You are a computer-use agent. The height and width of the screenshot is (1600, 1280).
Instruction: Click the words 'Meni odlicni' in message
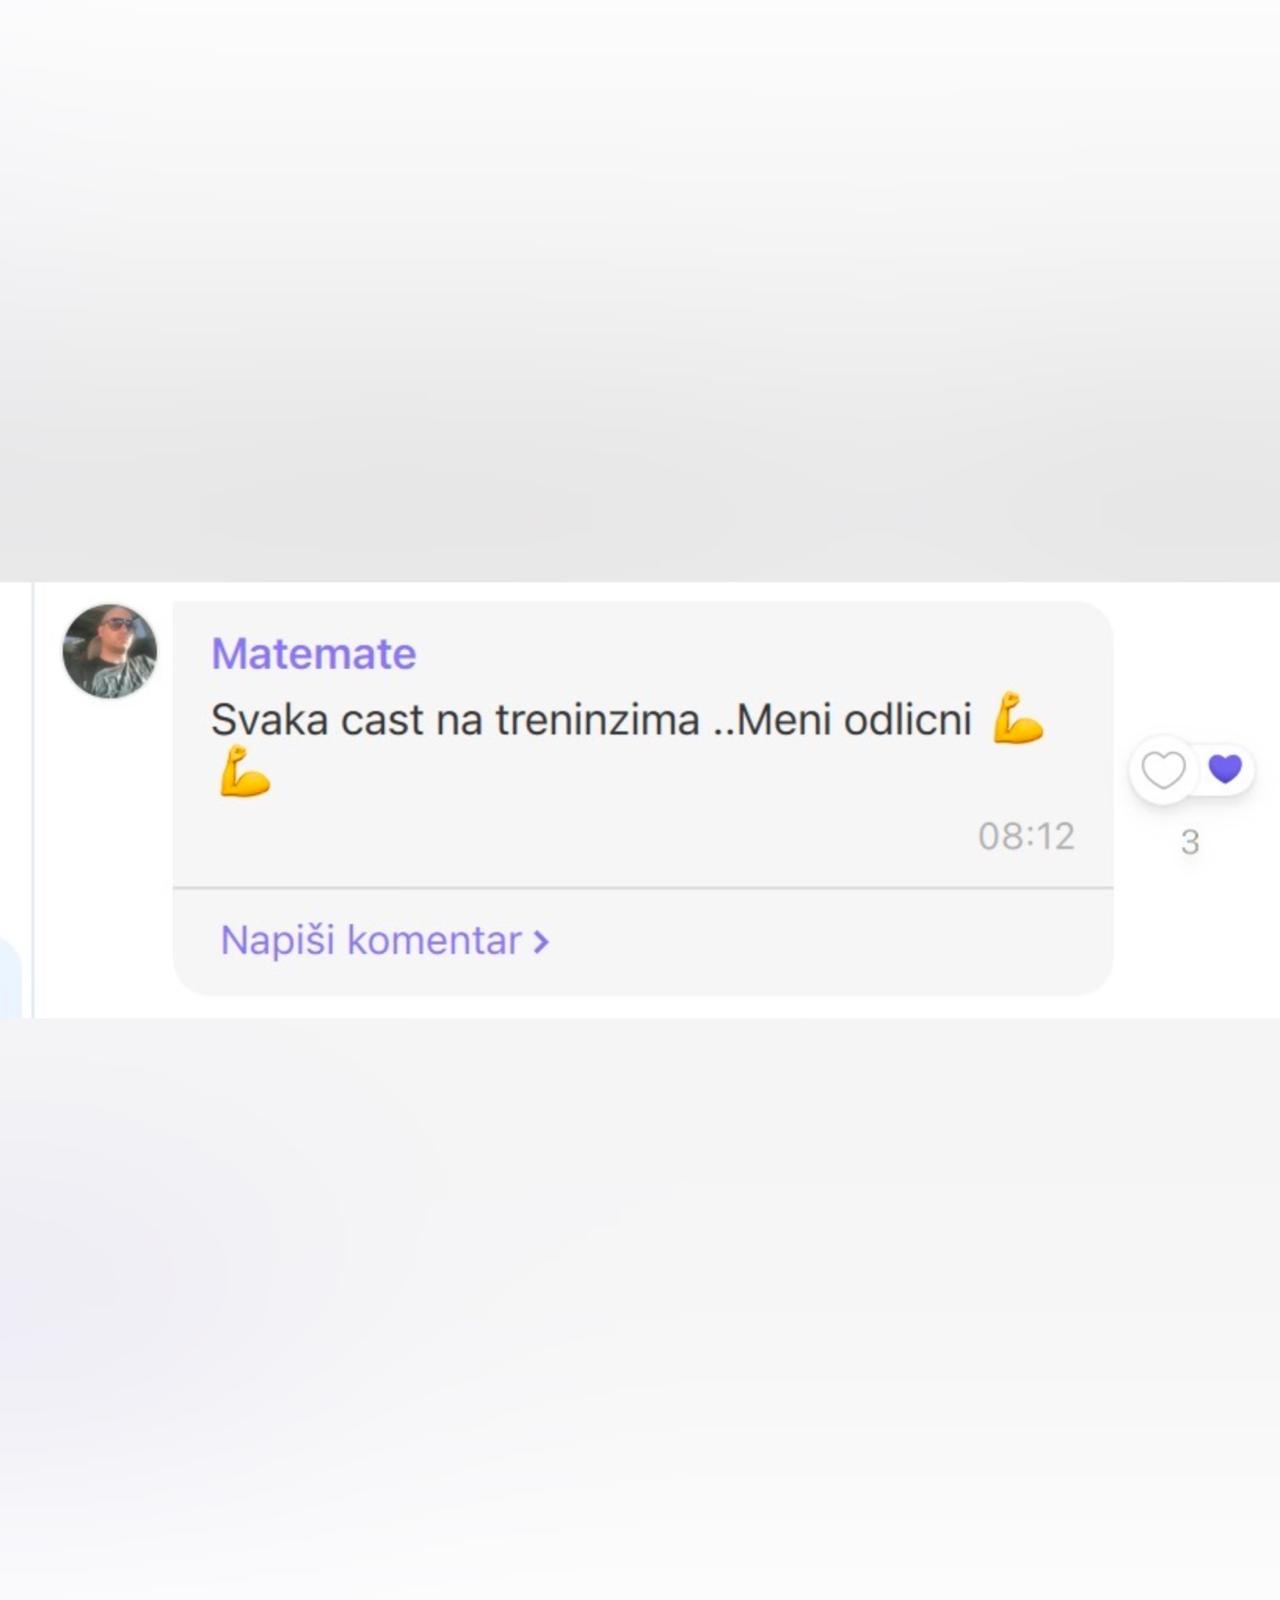pos(854,720)
